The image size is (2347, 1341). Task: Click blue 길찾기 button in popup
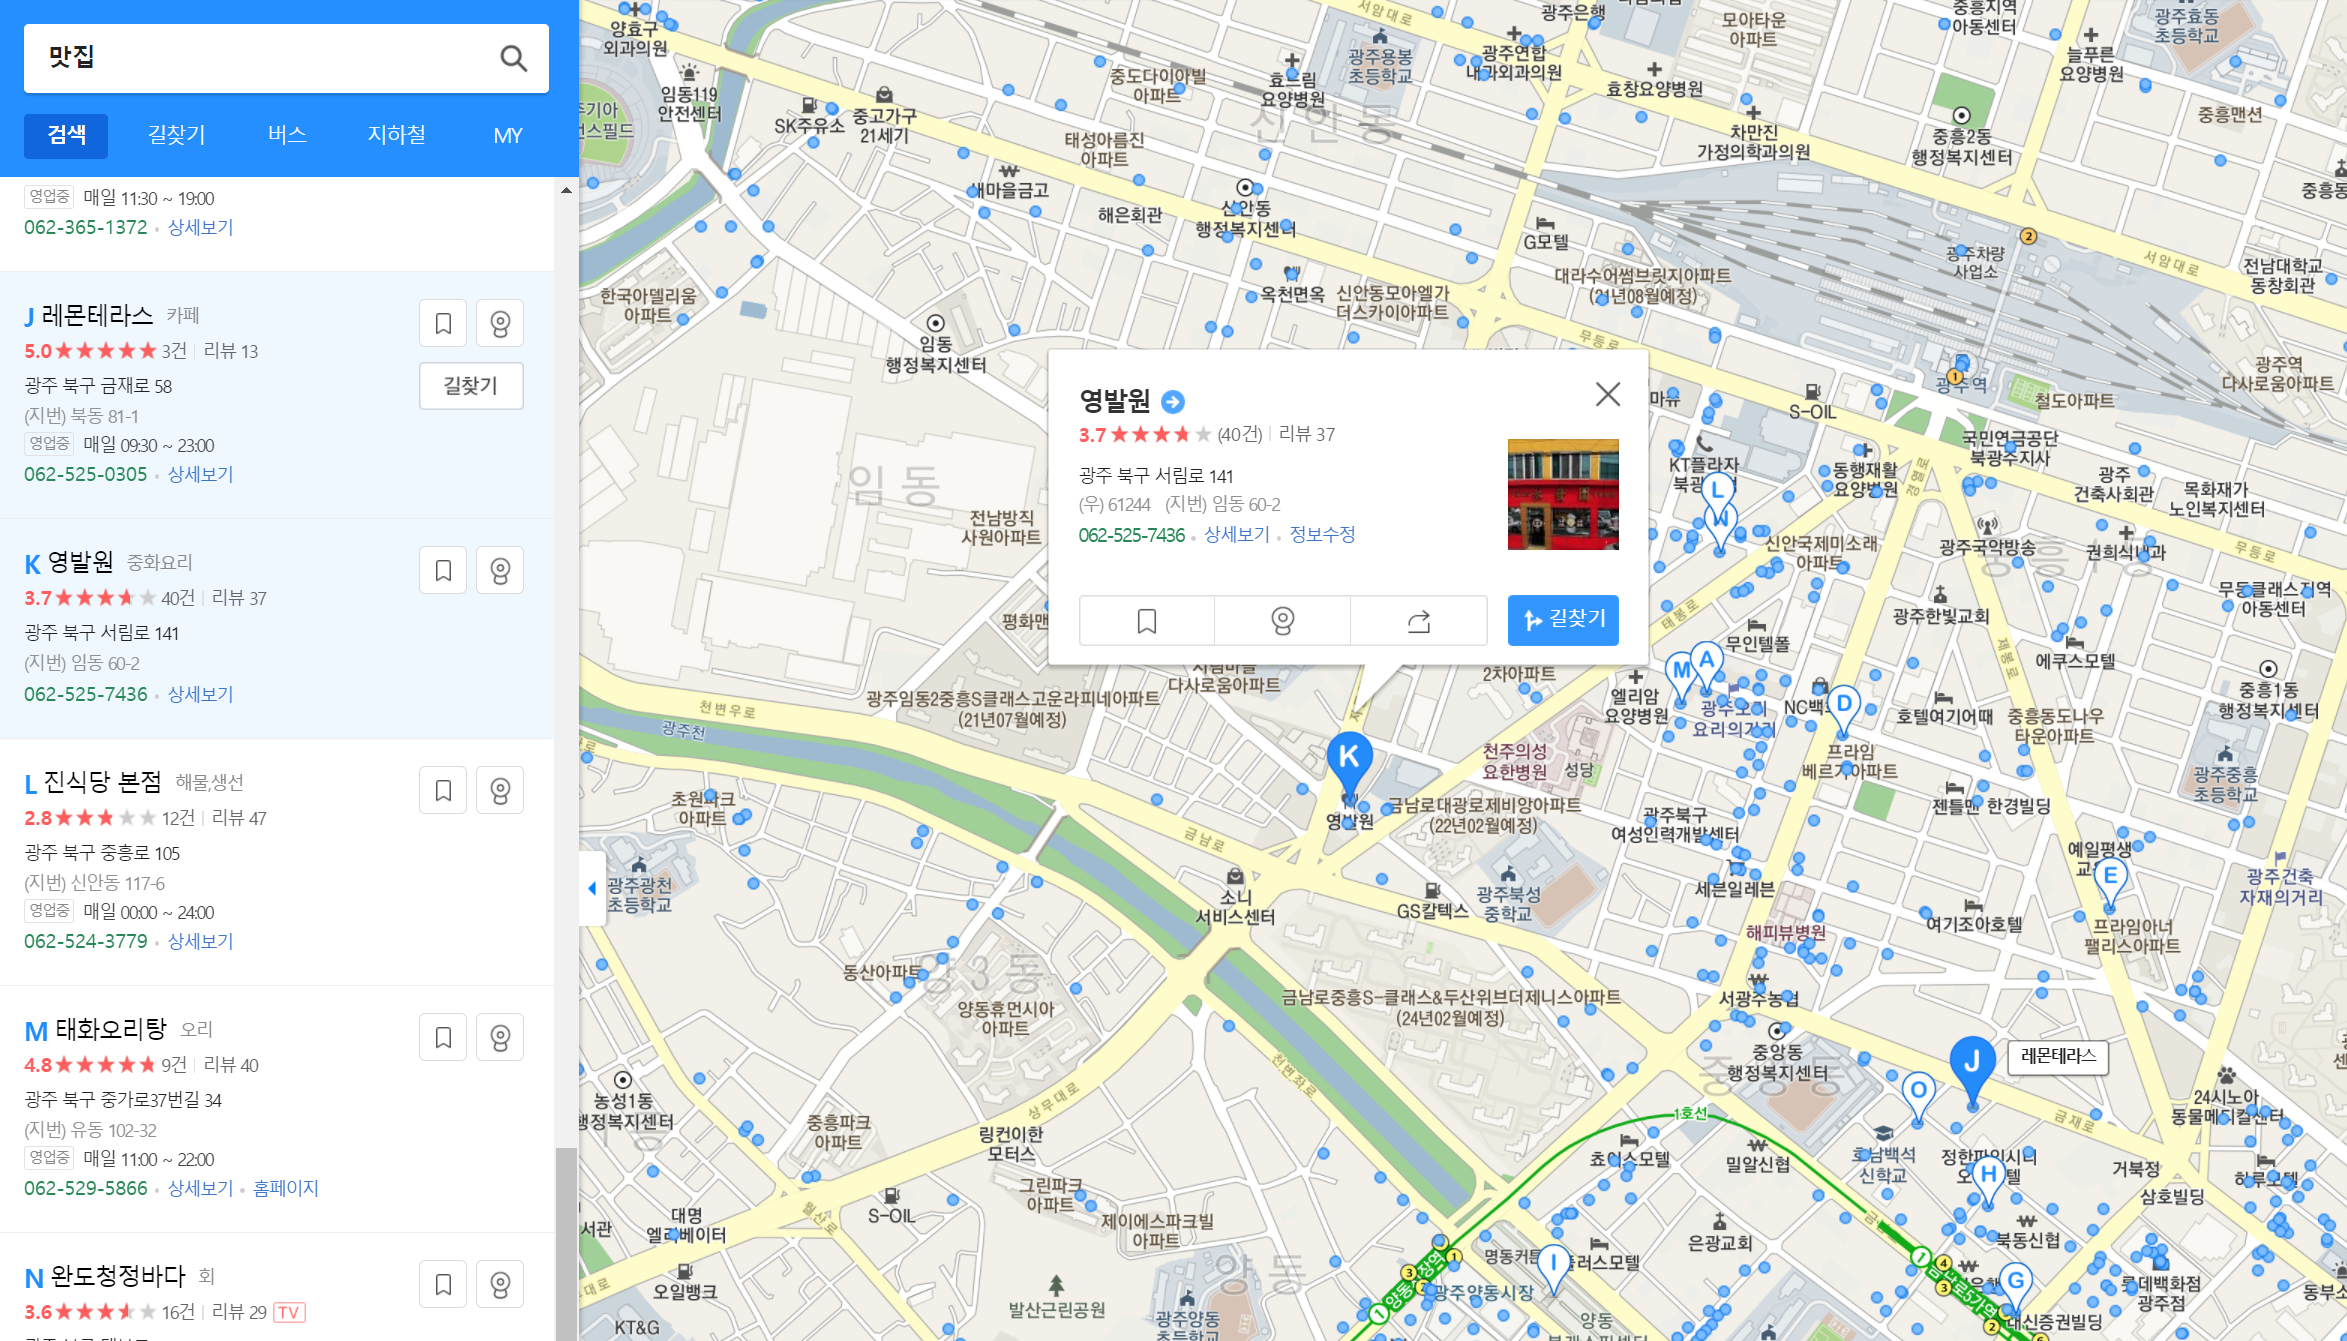click(1563, 620)
